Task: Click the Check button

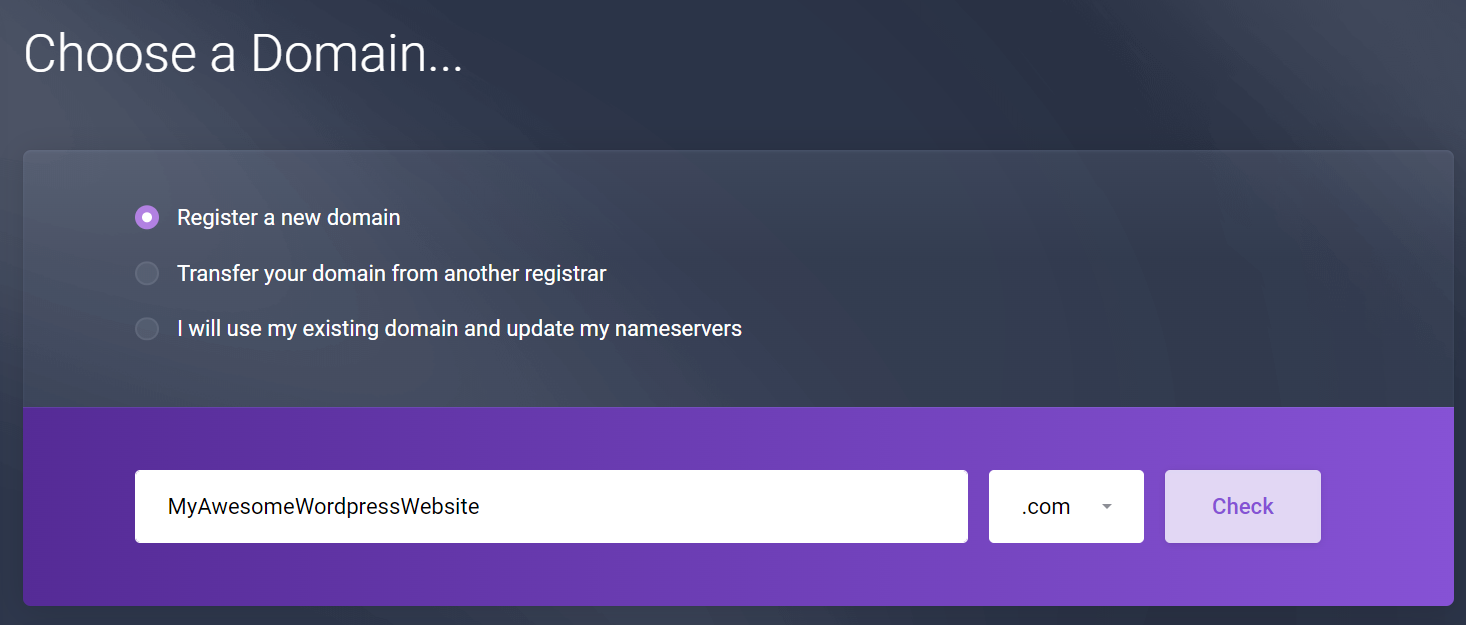Action: [x=1242, y=506]
